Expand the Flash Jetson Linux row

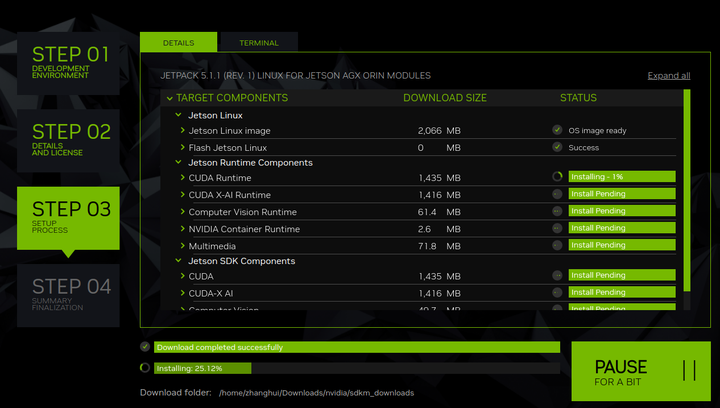182,148
